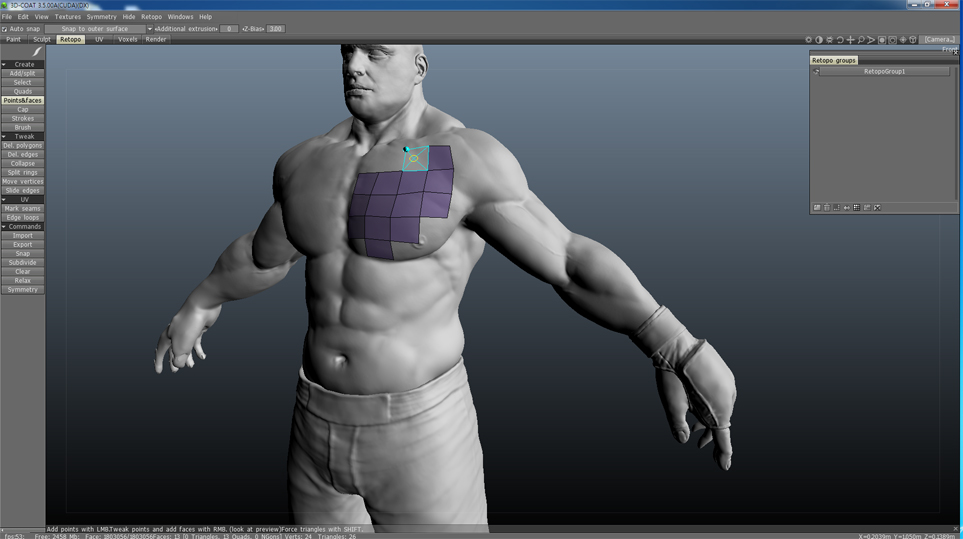Open the Symmetry menu
Screen dimensions: 963x539
click(x=101, y=17)
